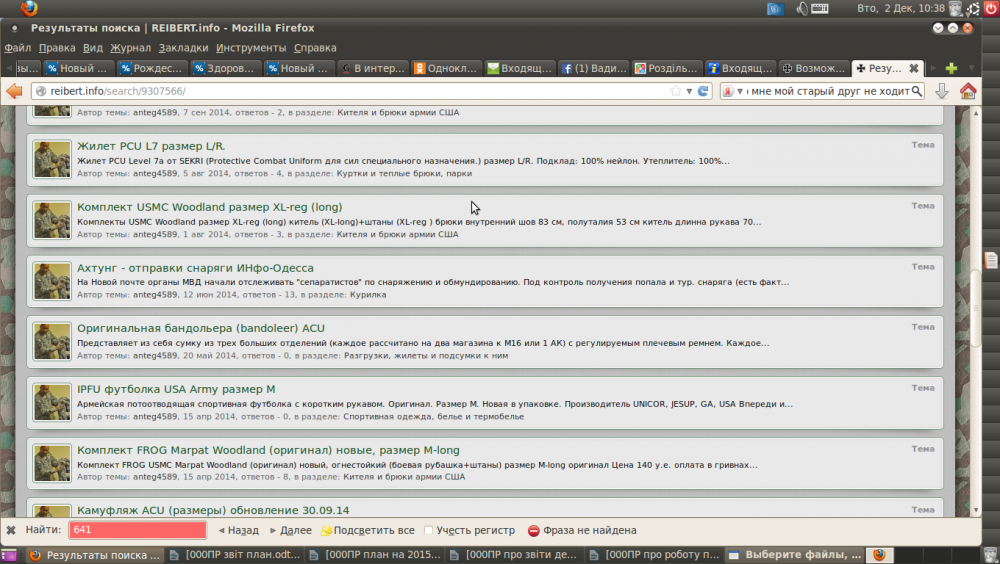1000x564 pixels.
Task: Bookmark this page with star icon
Action: point(676,91)
